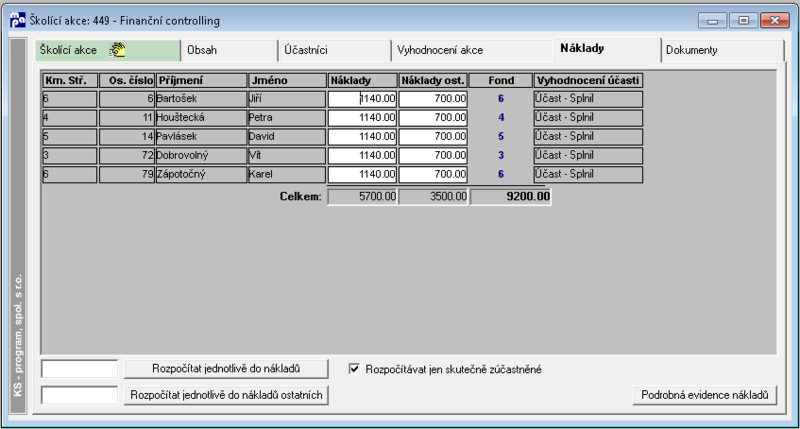Click Os. číslo cell 11
Image resolution: width=800 pixels, height=429 pixels.
(x=127, y=118)
